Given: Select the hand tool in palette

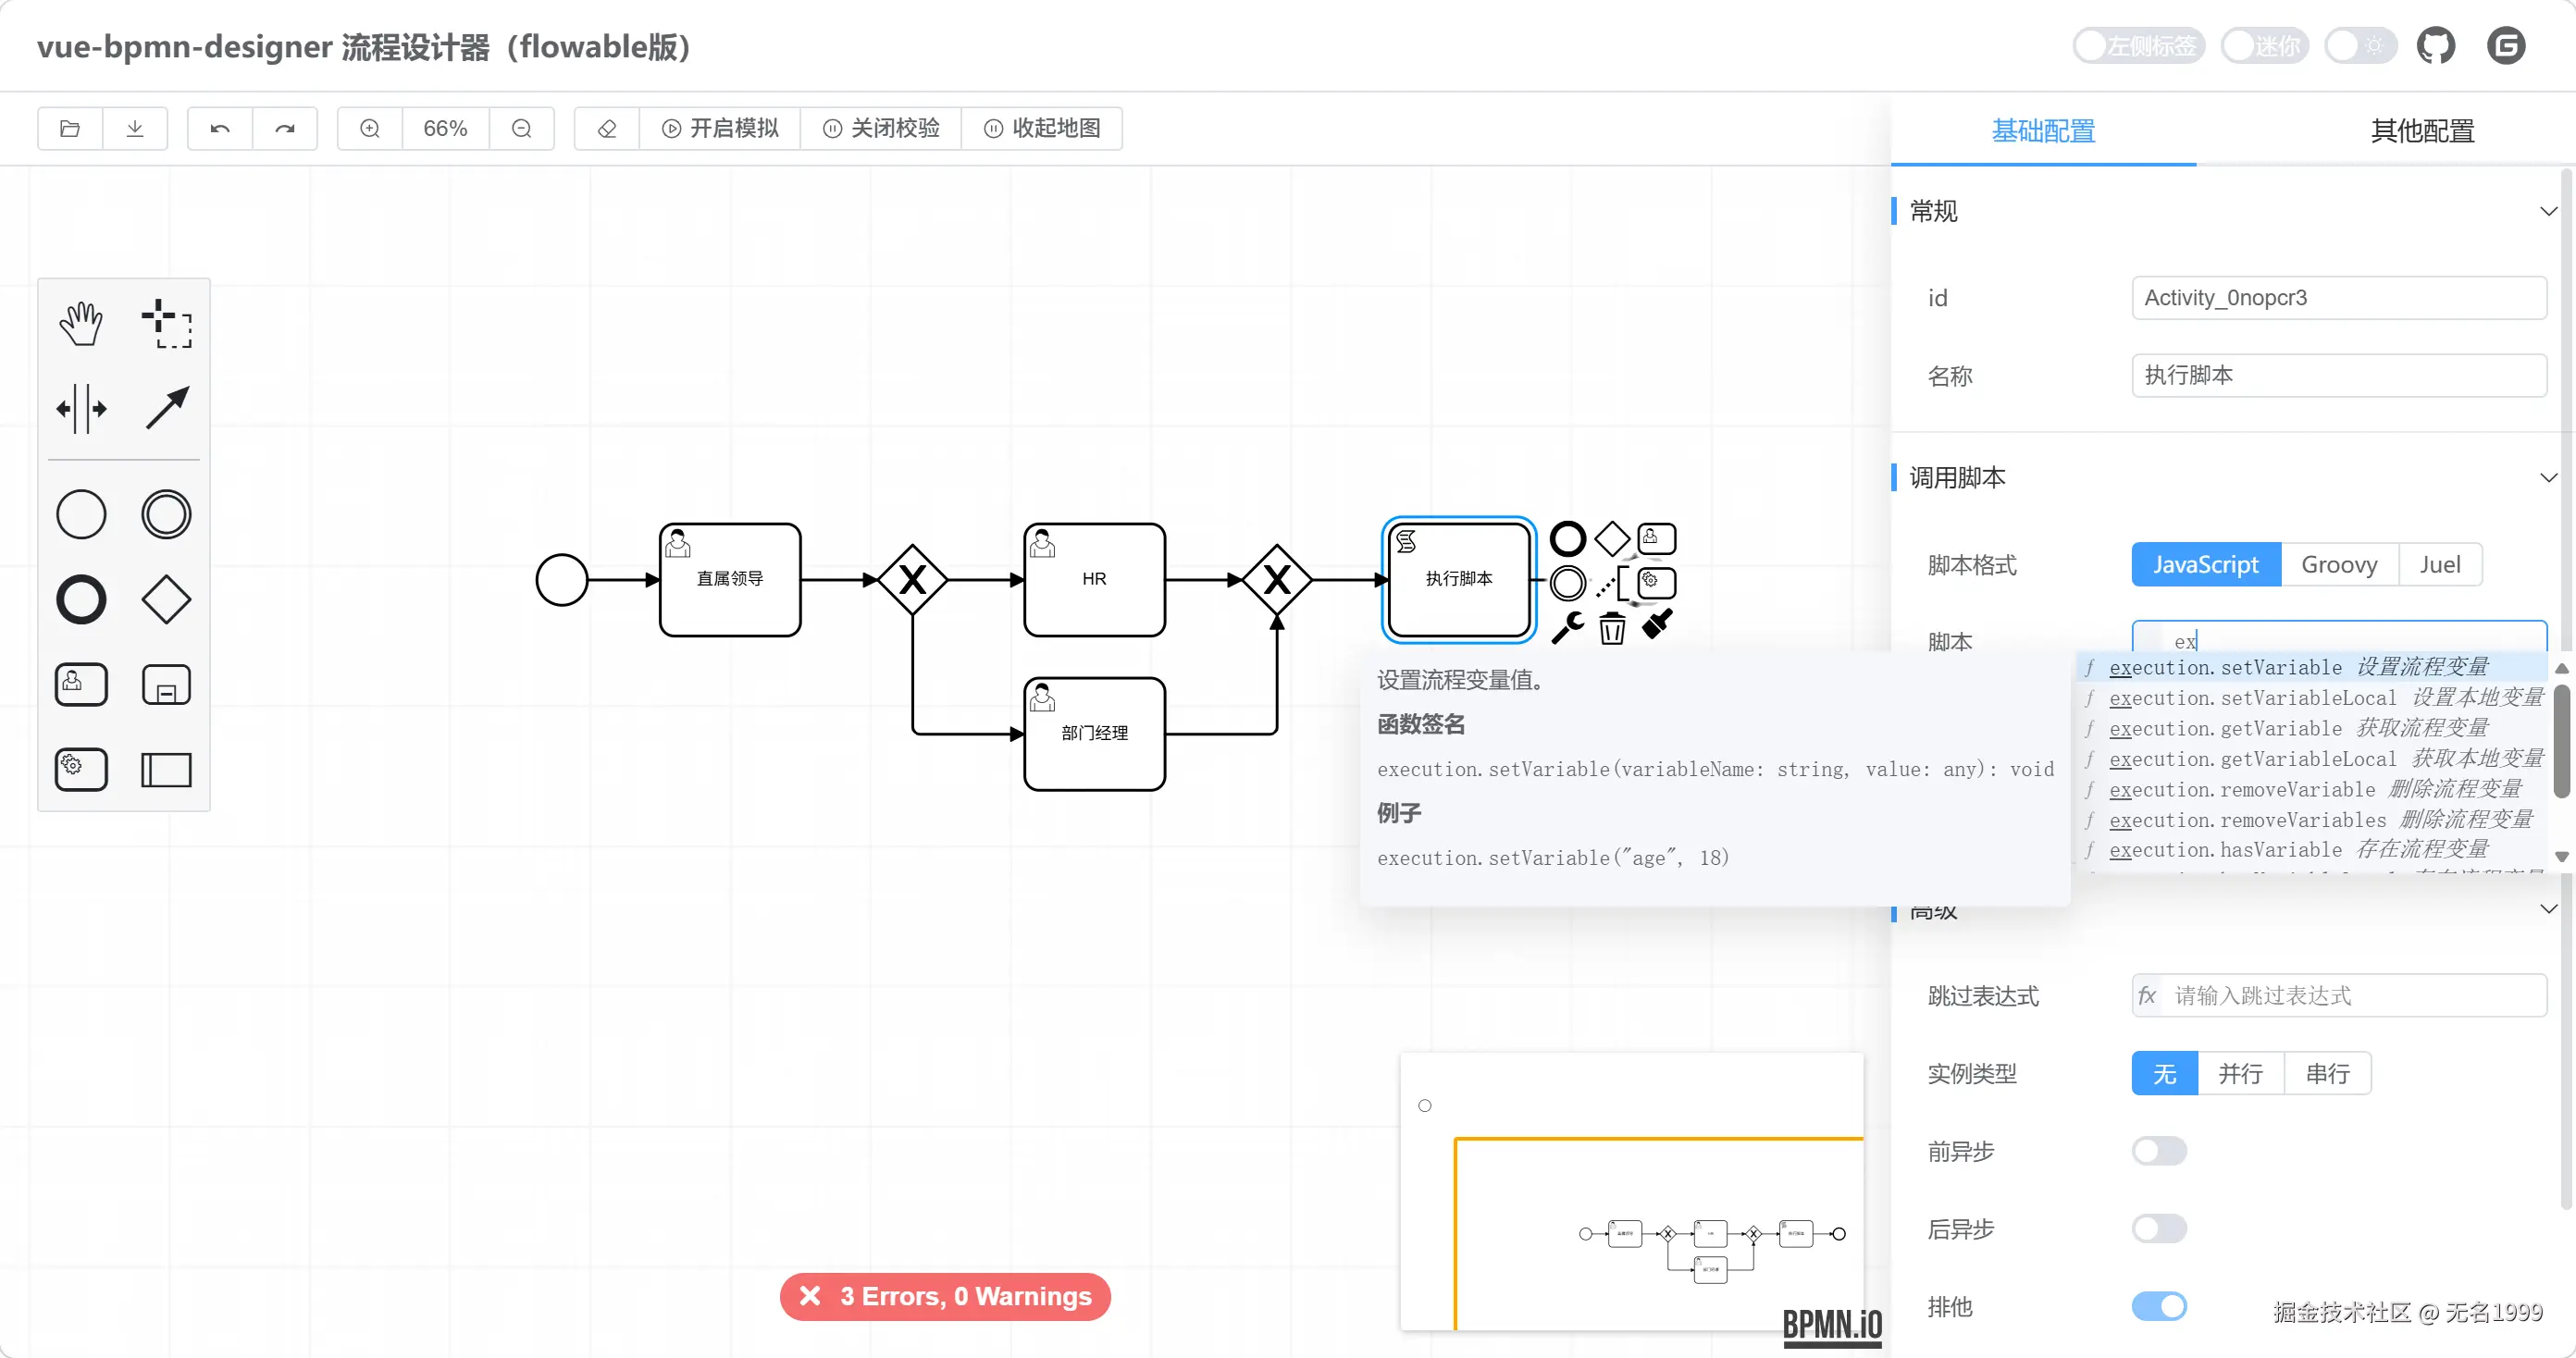Looking at the screenshot, I should tap(80, 323).
